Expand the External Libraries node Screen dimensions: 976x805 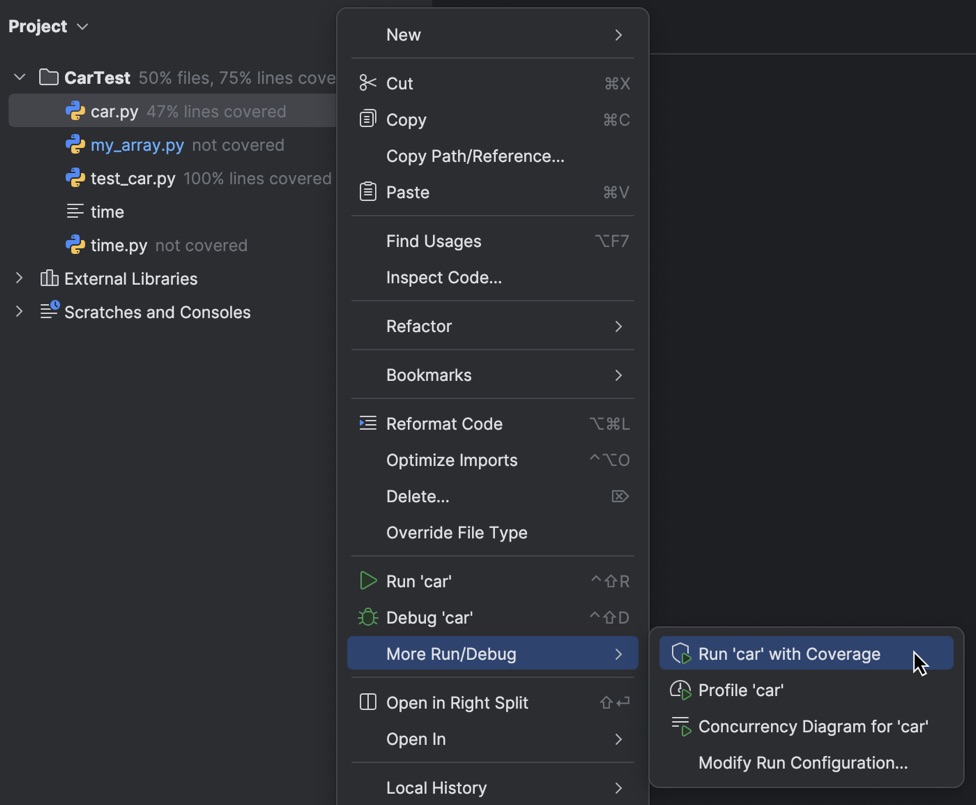(18, 279)
